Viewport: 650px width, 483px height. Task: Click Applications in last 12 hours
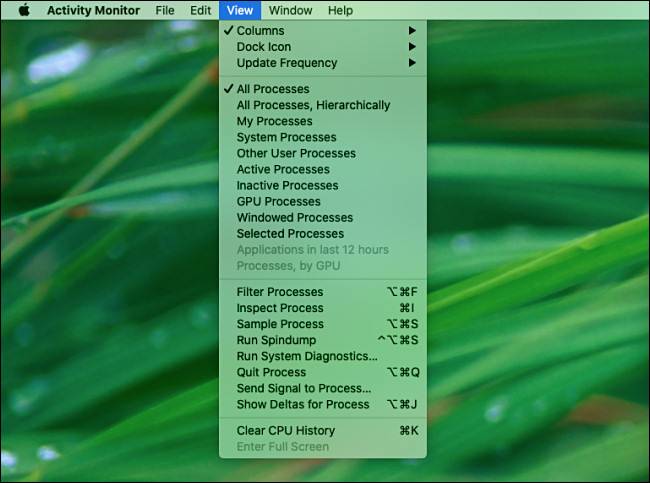(x=323, y=250)
